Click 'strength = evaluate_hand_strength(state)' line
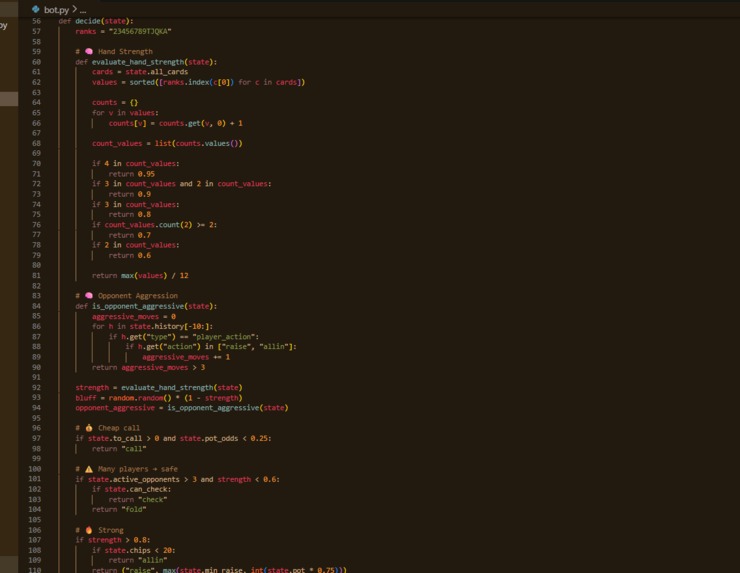The height and width of the screenshot is (573, 740). coord(159,388)
